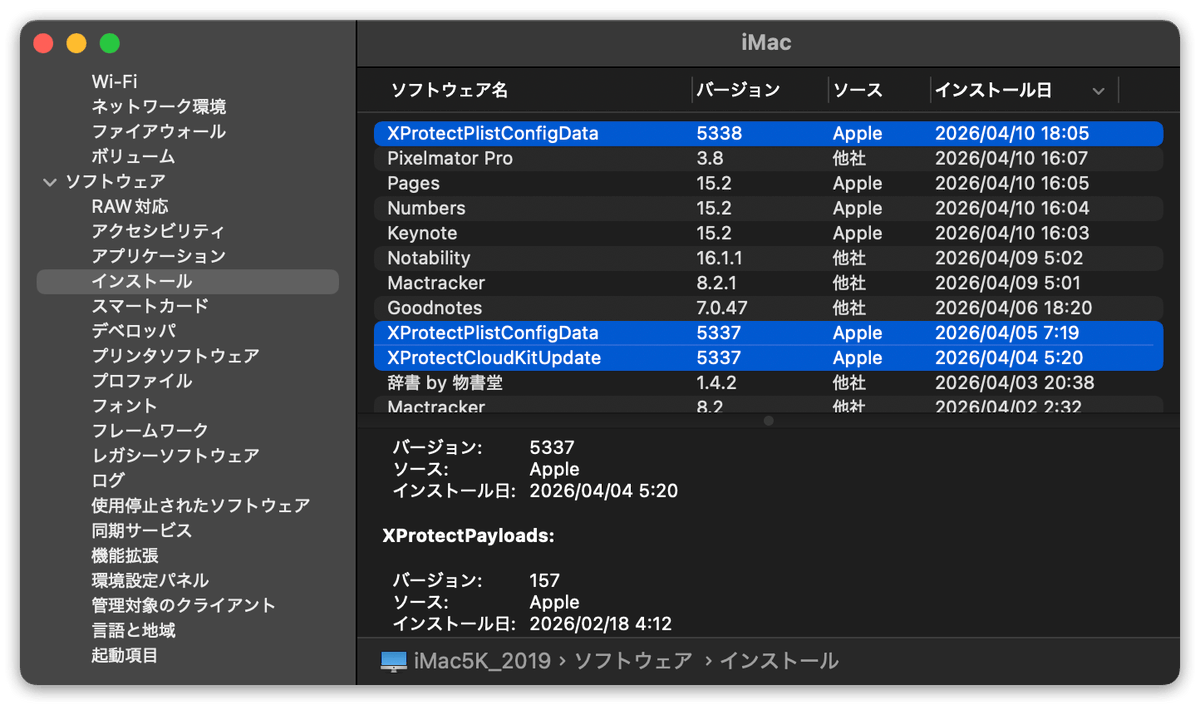Select 環境設定パネル in the sidebar

click(150, 581)
